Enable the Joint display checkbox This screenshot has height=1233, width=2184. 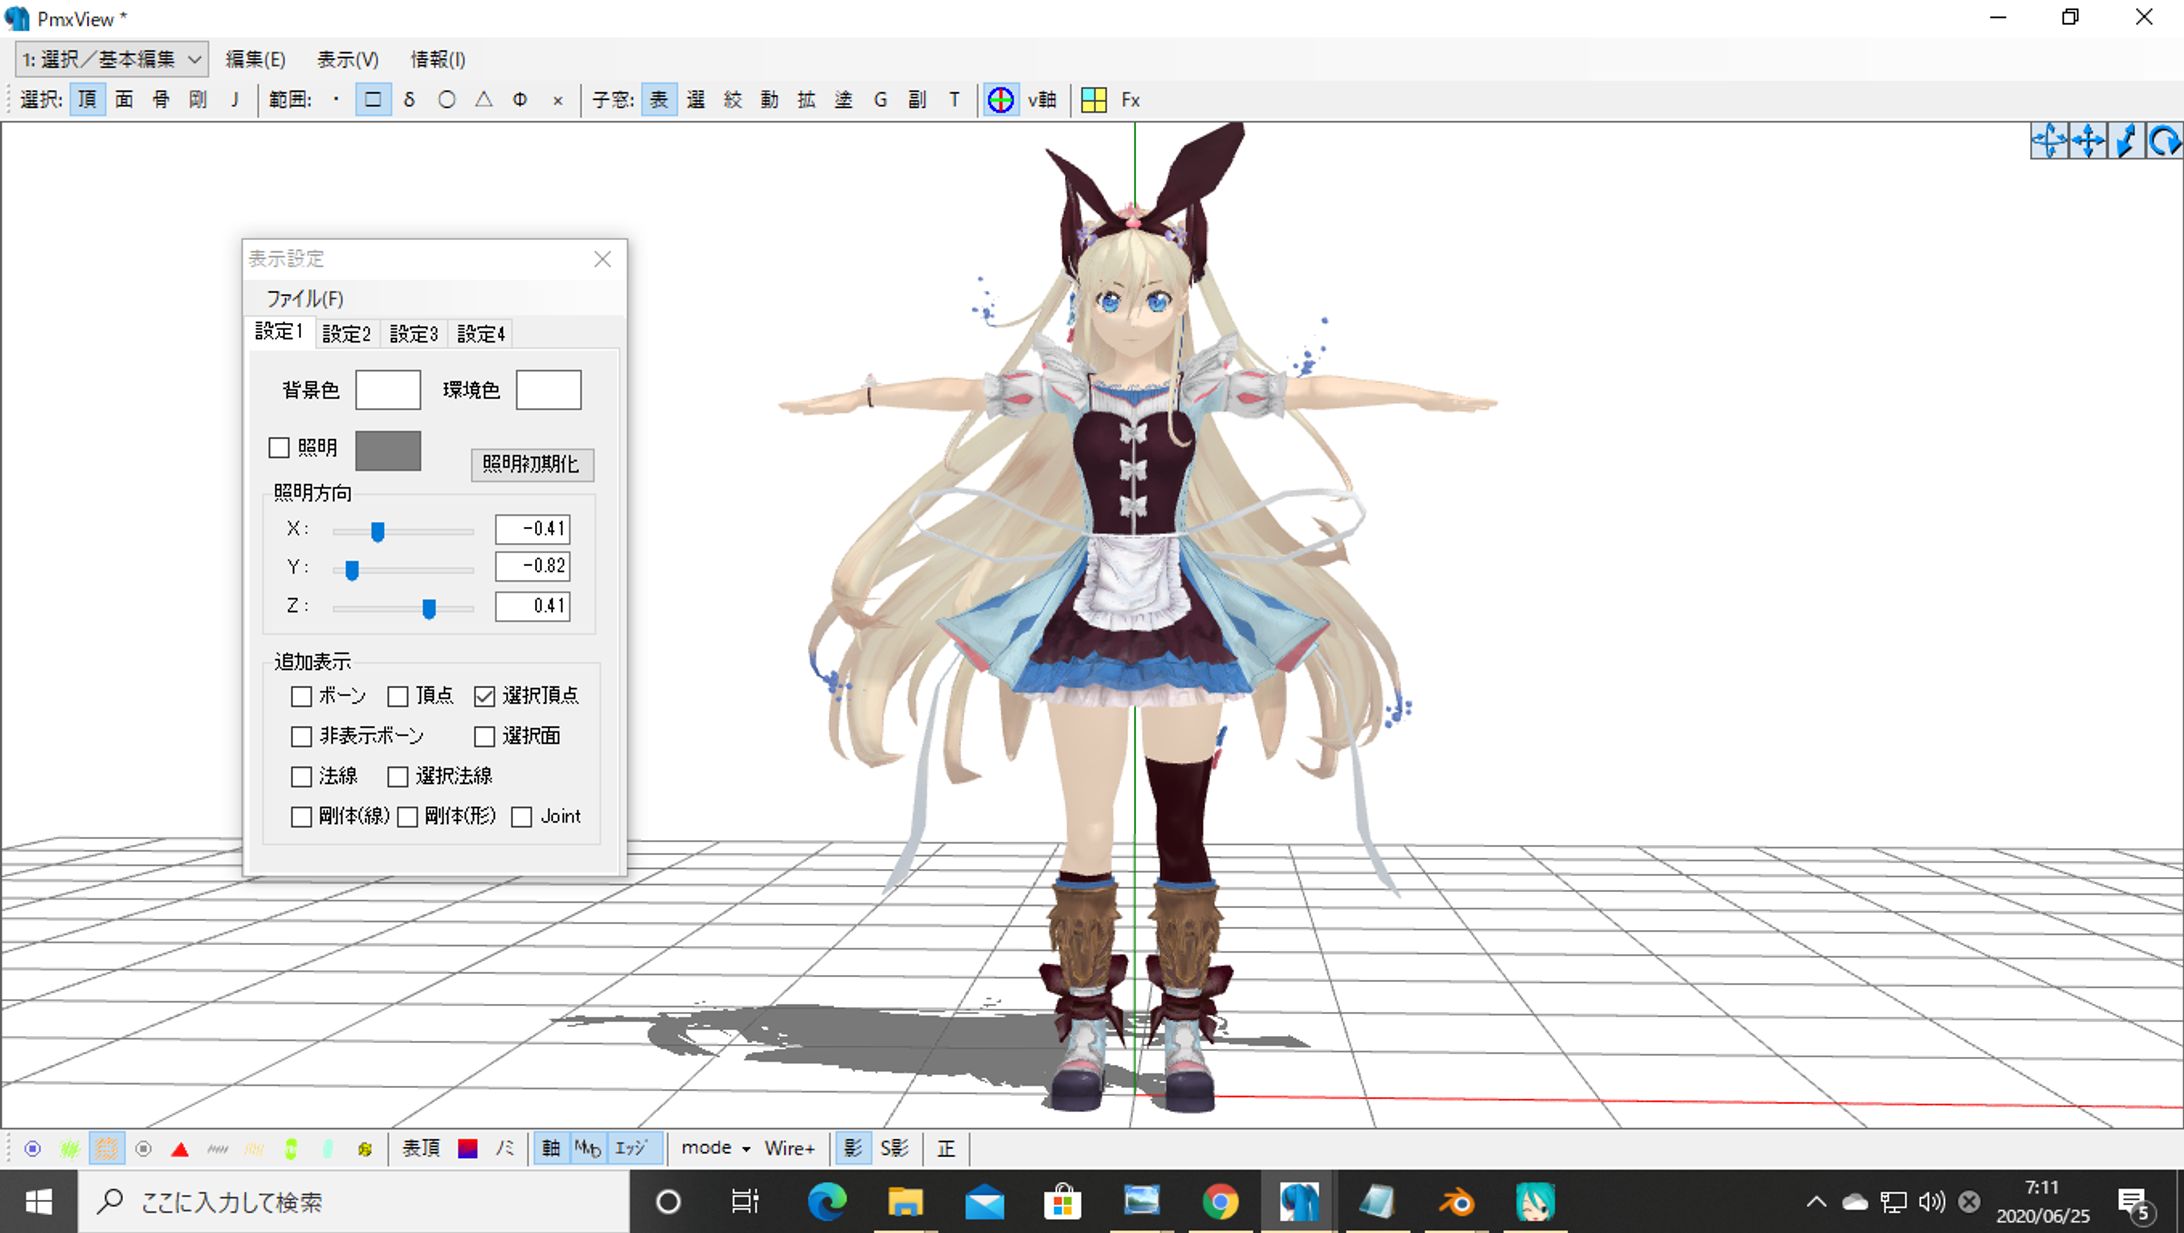521,817
